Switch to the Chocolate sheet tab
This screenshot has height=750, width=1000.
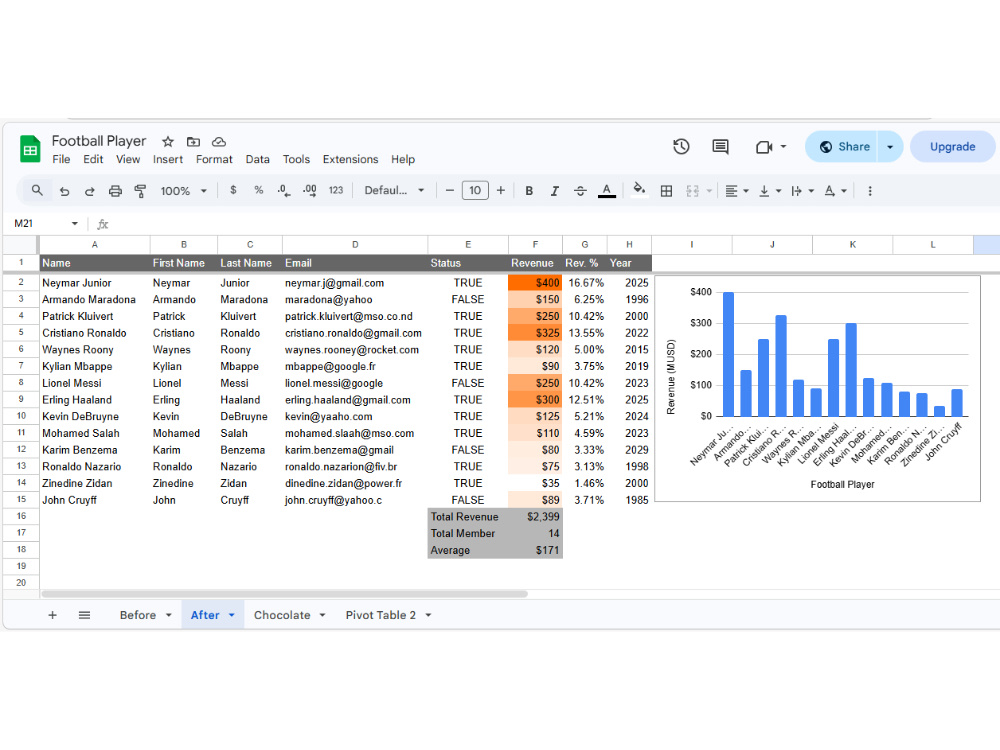pos(282,615)
